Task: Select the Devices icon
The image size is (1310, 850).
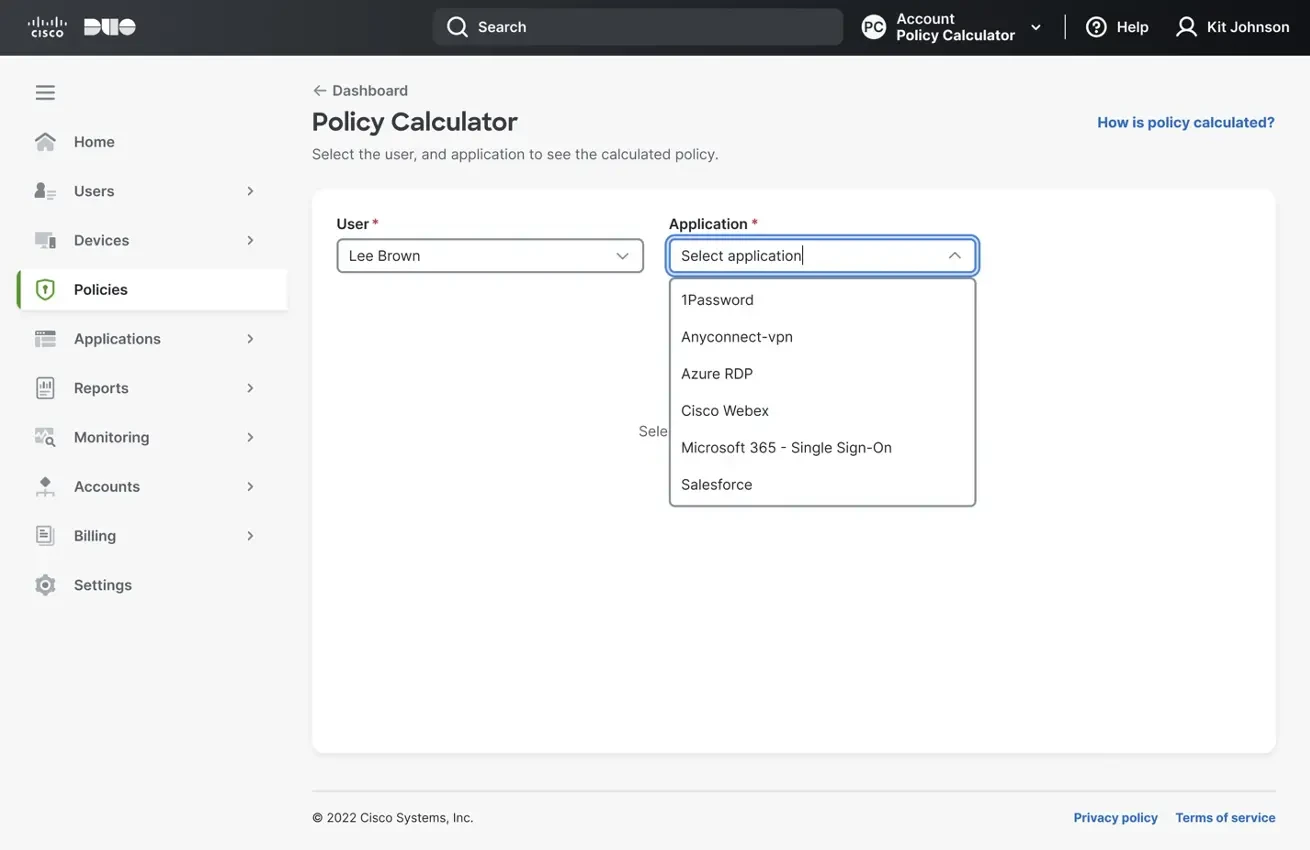Action: [45, 239]
